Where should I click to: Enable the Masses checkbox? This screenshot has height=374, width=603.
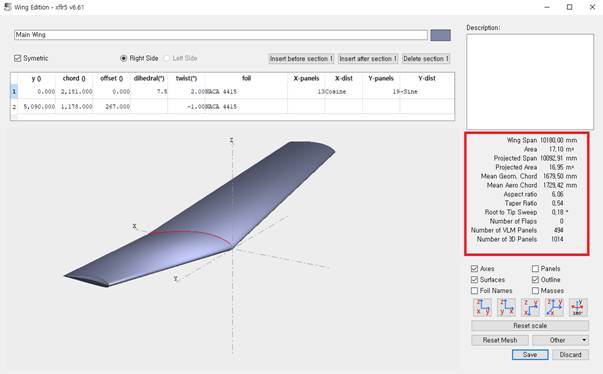(535, 291)
